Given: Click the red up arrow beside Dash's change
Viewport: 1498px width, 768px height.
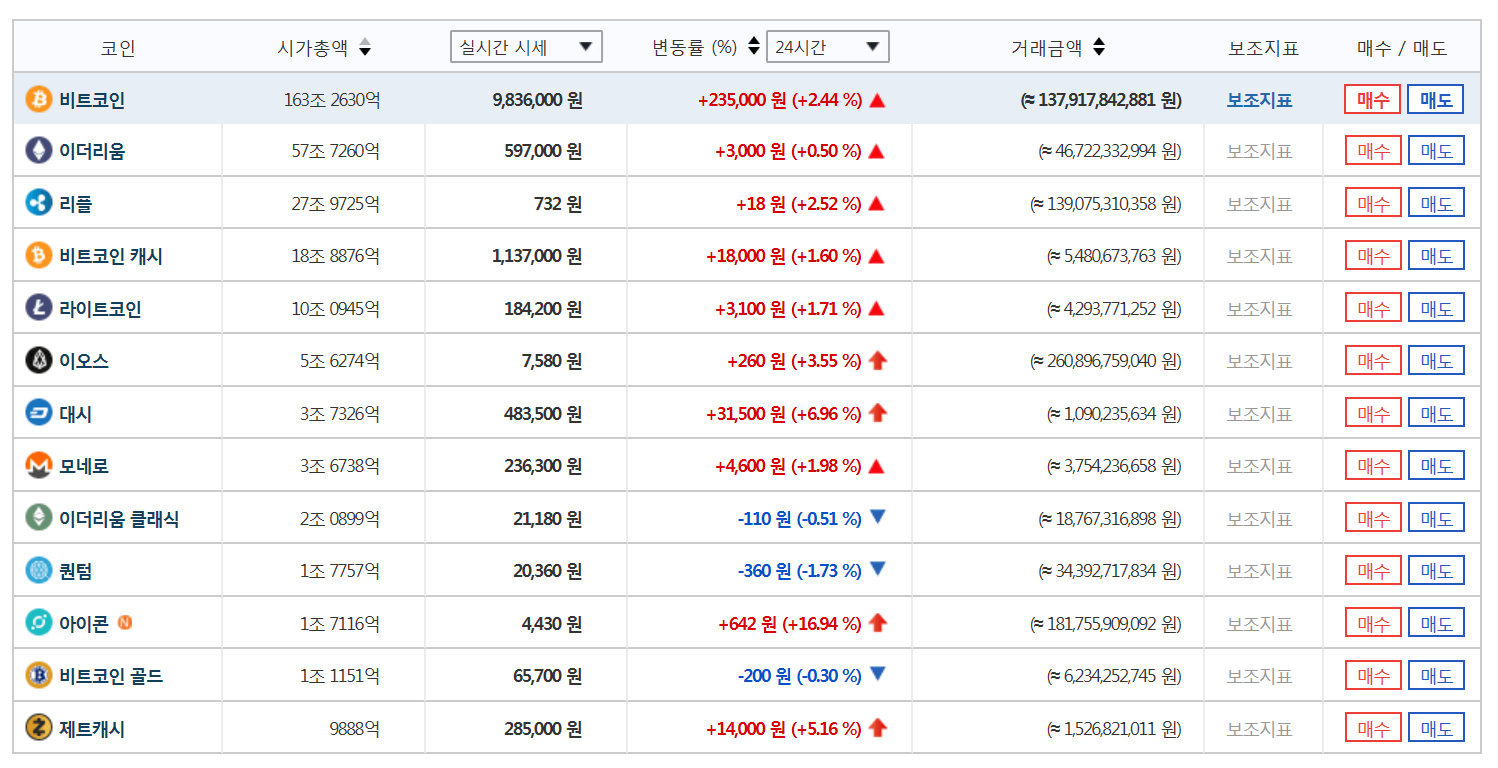Looking at the screenshot, I should point(877,412).
